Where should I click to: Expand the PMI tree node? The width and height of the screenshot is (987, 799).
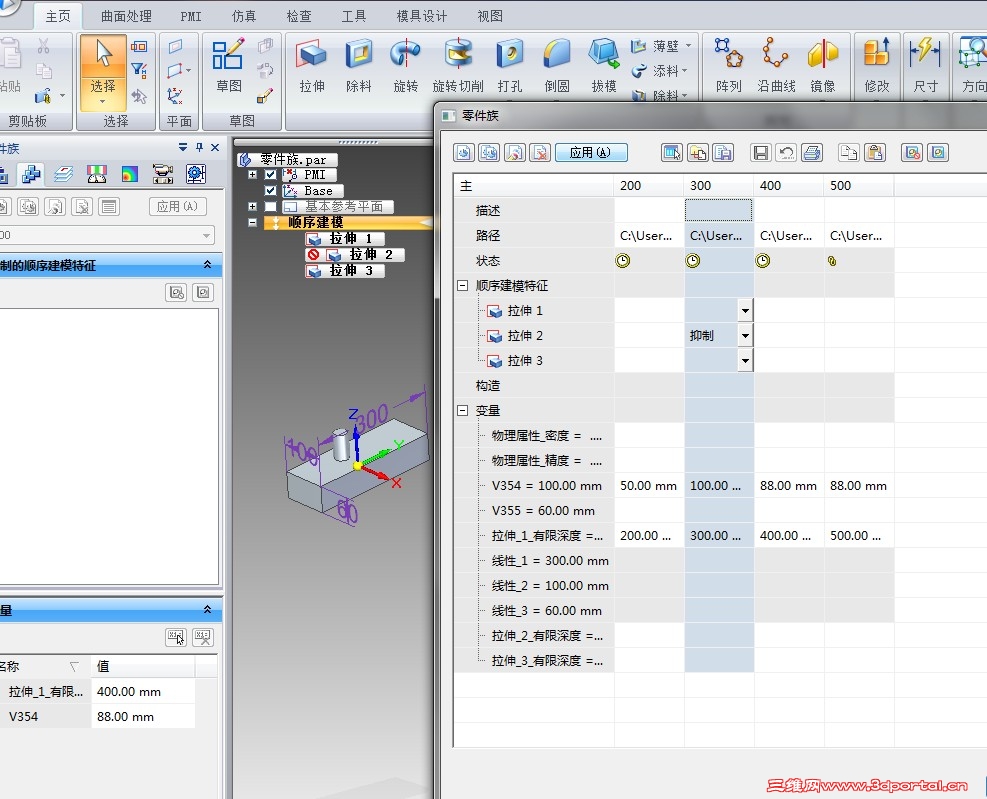pyautogui.click(x=252, y=174)
